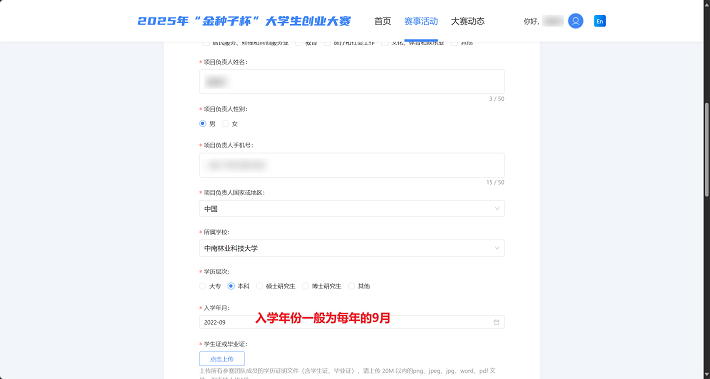Open the 2022-09 enrollment date picker
Screen dimensions: 710x379
(352, 322)
